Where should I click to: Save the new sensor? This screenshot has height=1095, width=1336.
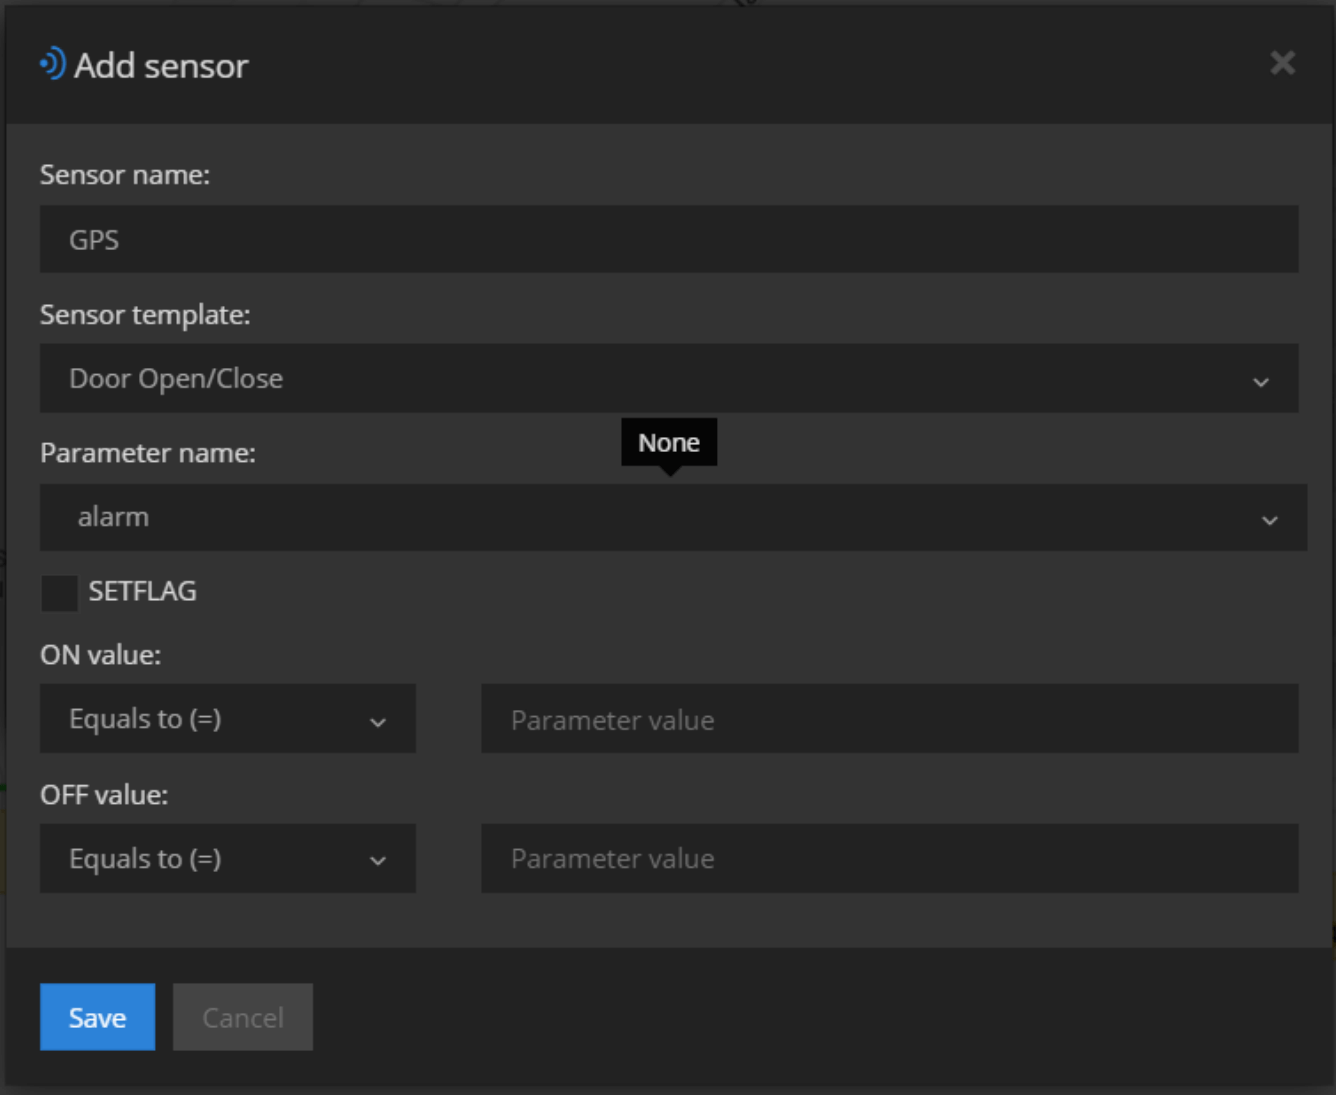(97, 1017)
